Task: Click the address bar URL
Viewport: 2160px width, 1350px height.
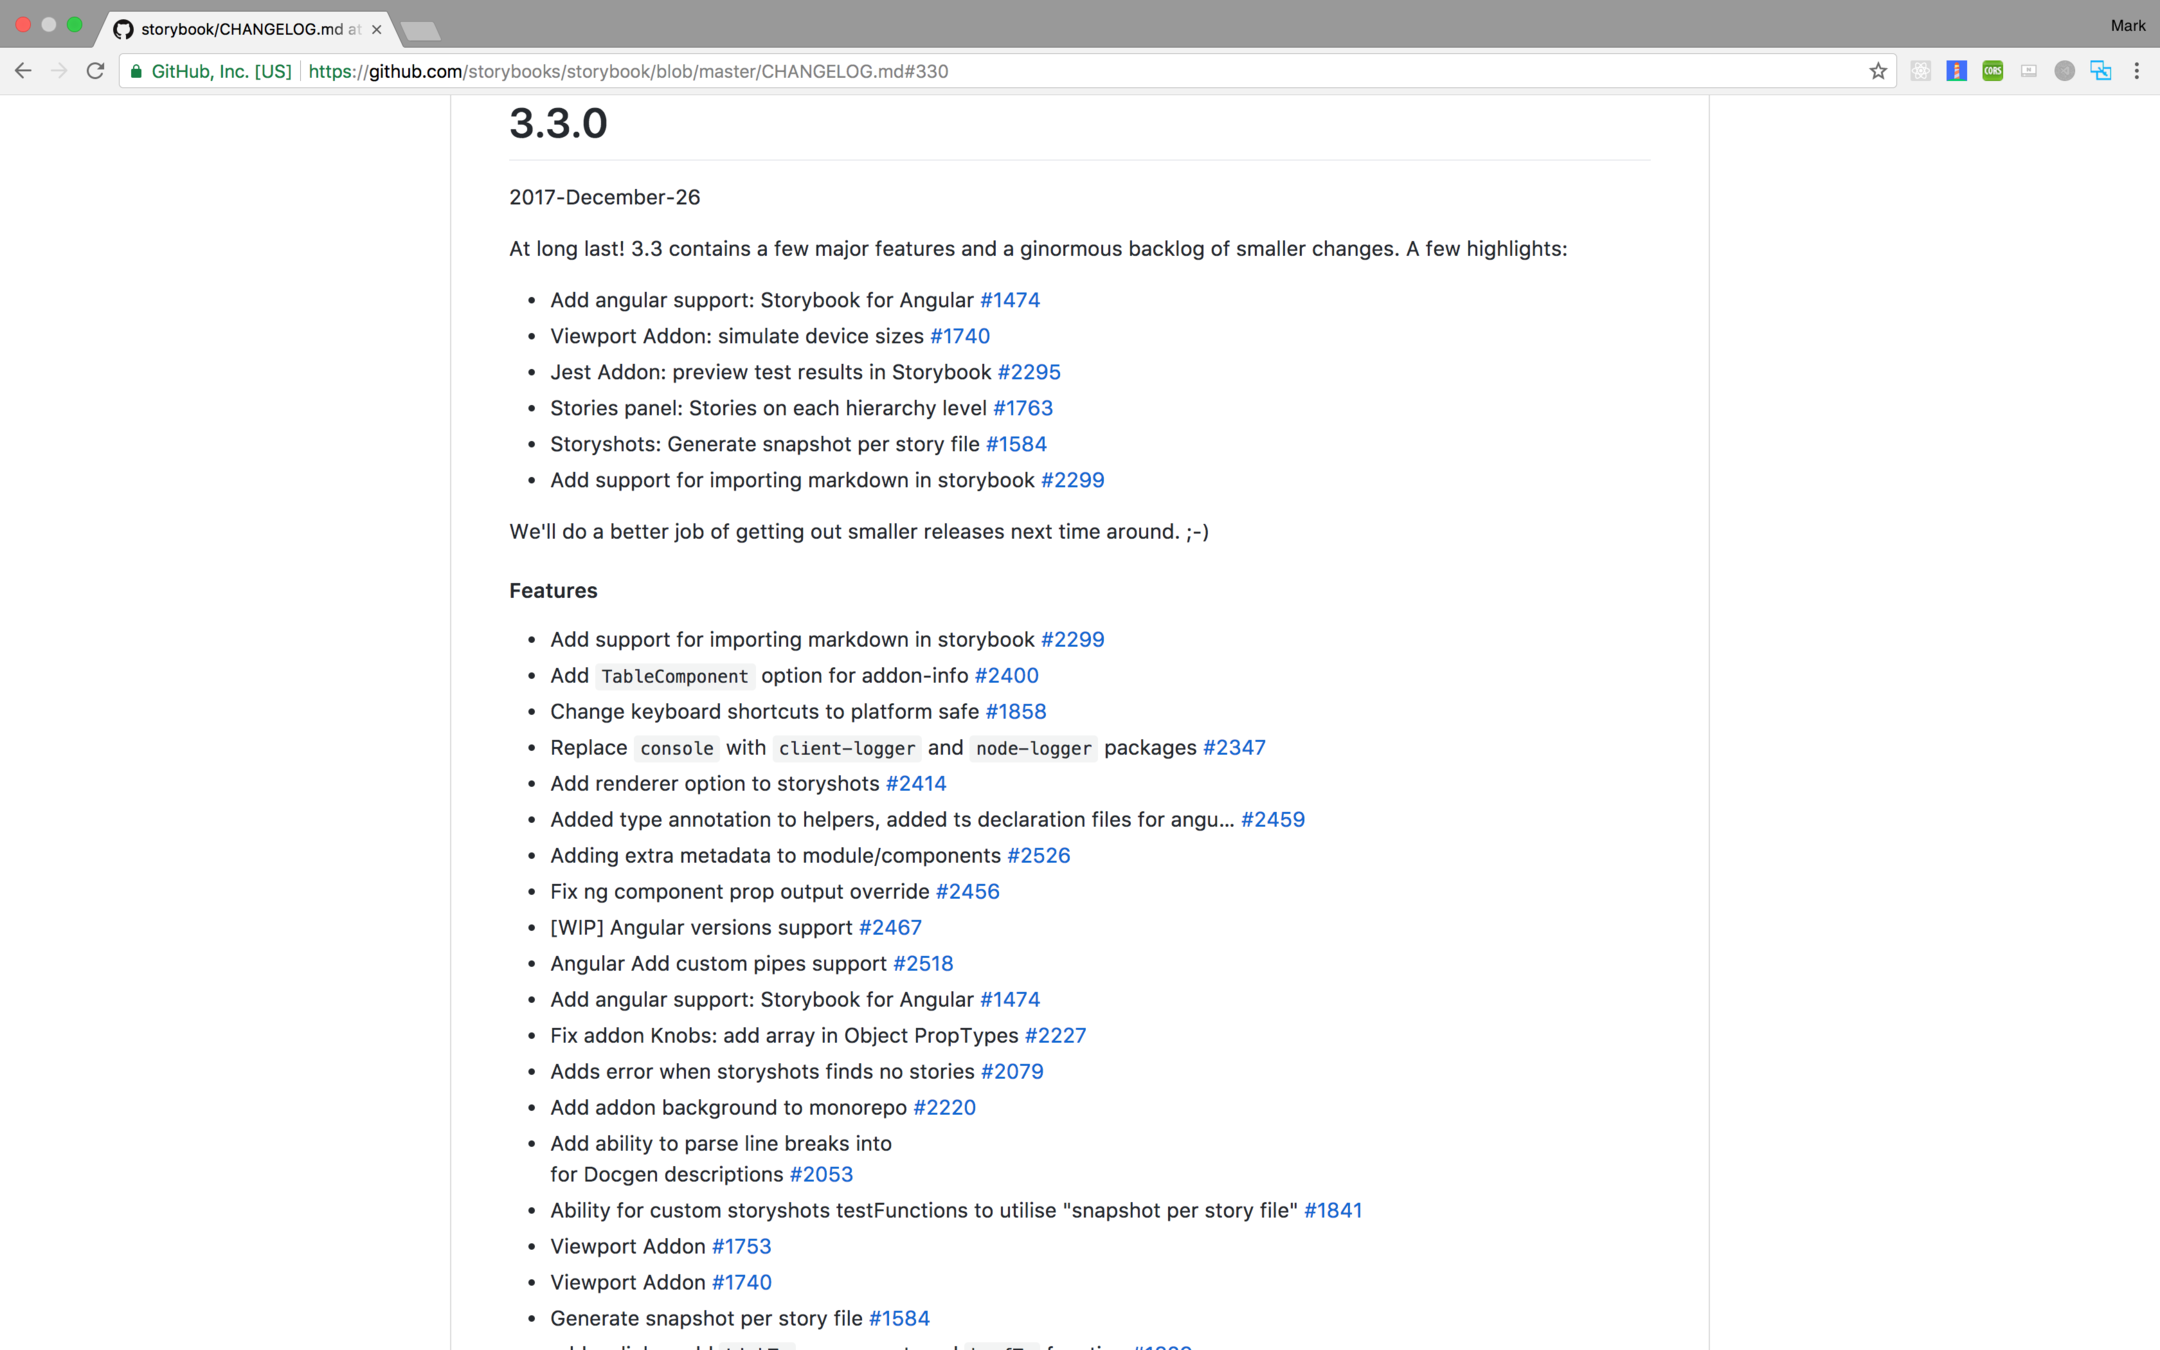Action: (628, 71)
